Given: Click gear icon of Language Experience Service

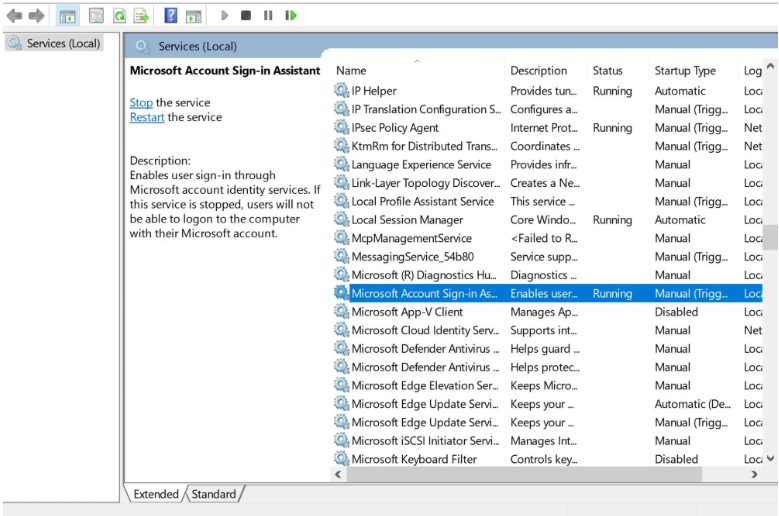Looking at the screenshot, I should tap(341, 164).
